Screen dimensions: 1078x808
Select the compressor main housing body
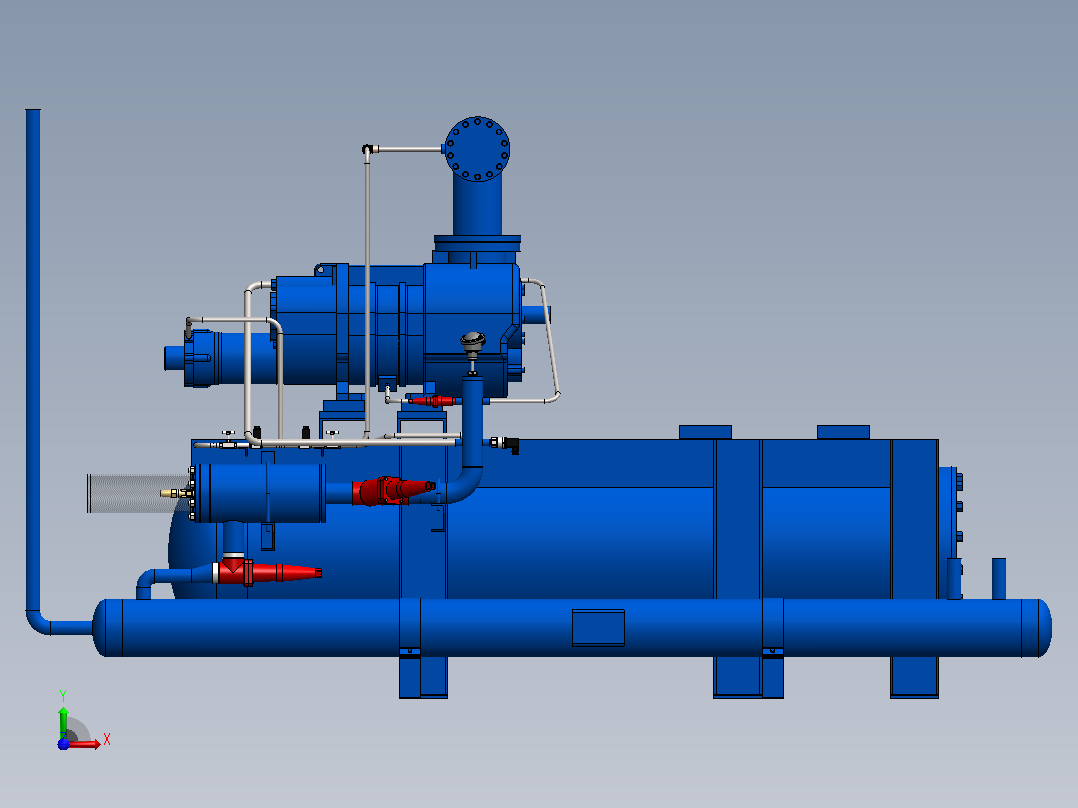point(471,330)
